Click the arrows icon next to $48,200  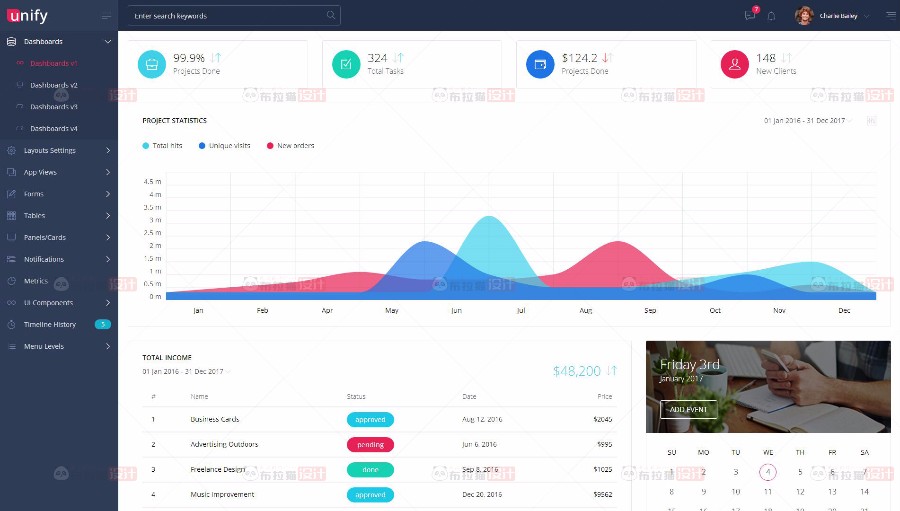[x=612, y=371]
